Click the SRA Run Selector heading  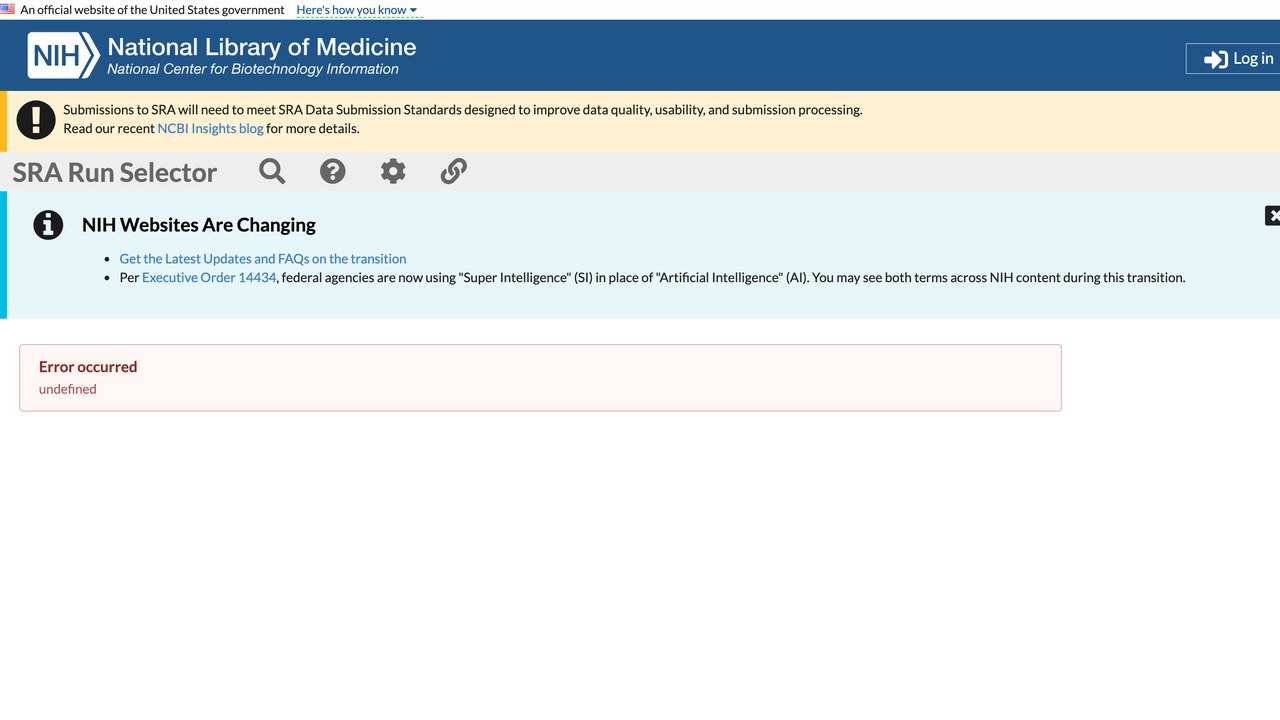(x=115, y=172)
